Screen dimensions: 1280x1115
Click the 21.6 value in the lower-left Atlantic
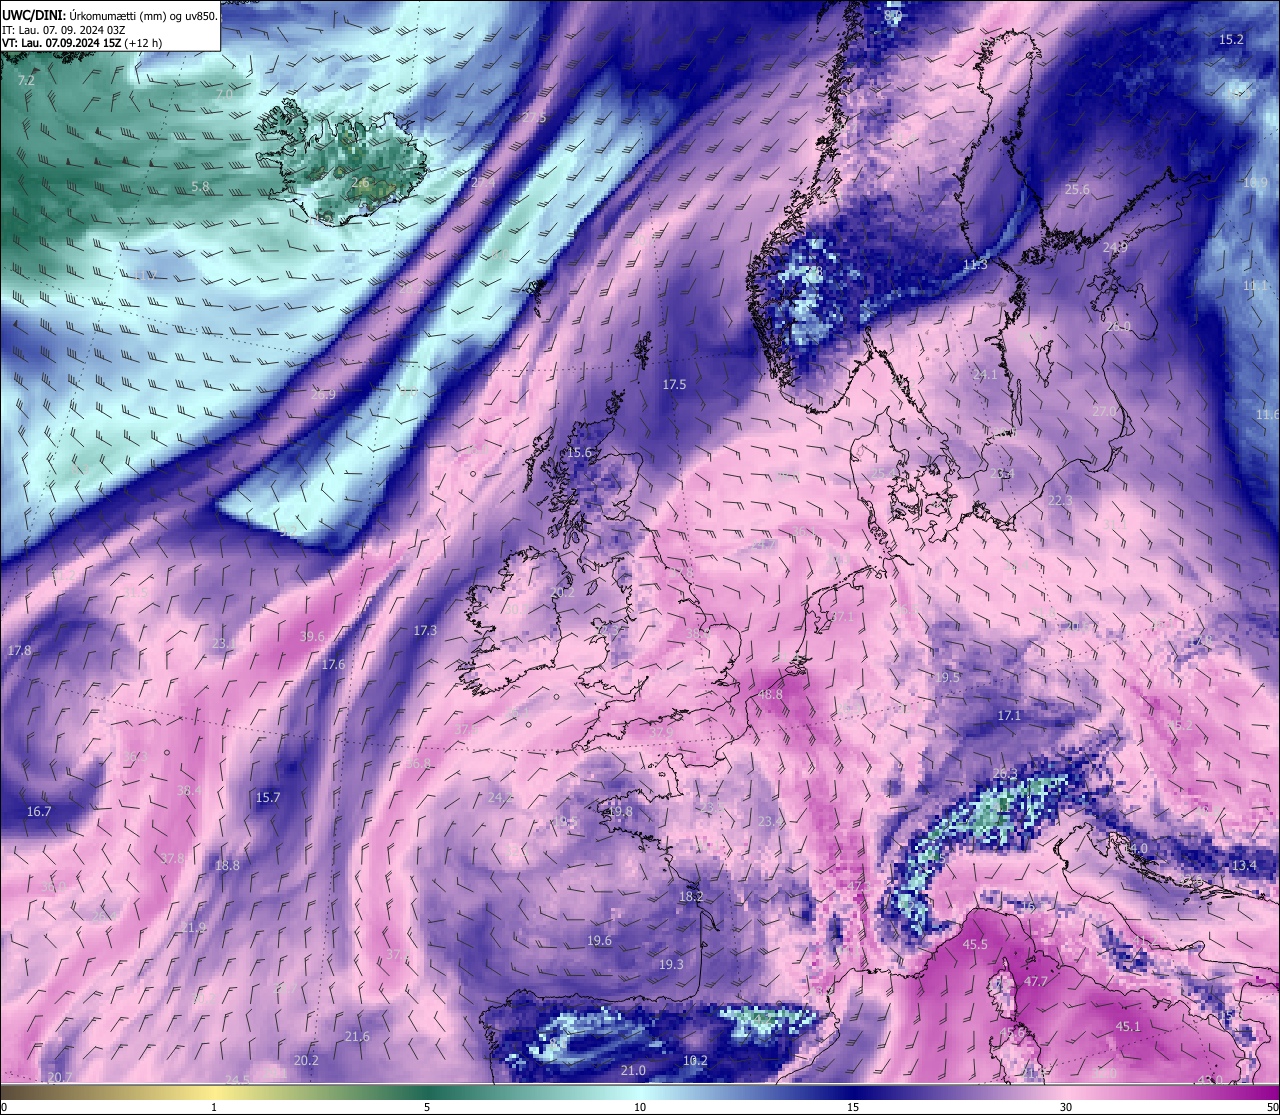pos(357,1036)
